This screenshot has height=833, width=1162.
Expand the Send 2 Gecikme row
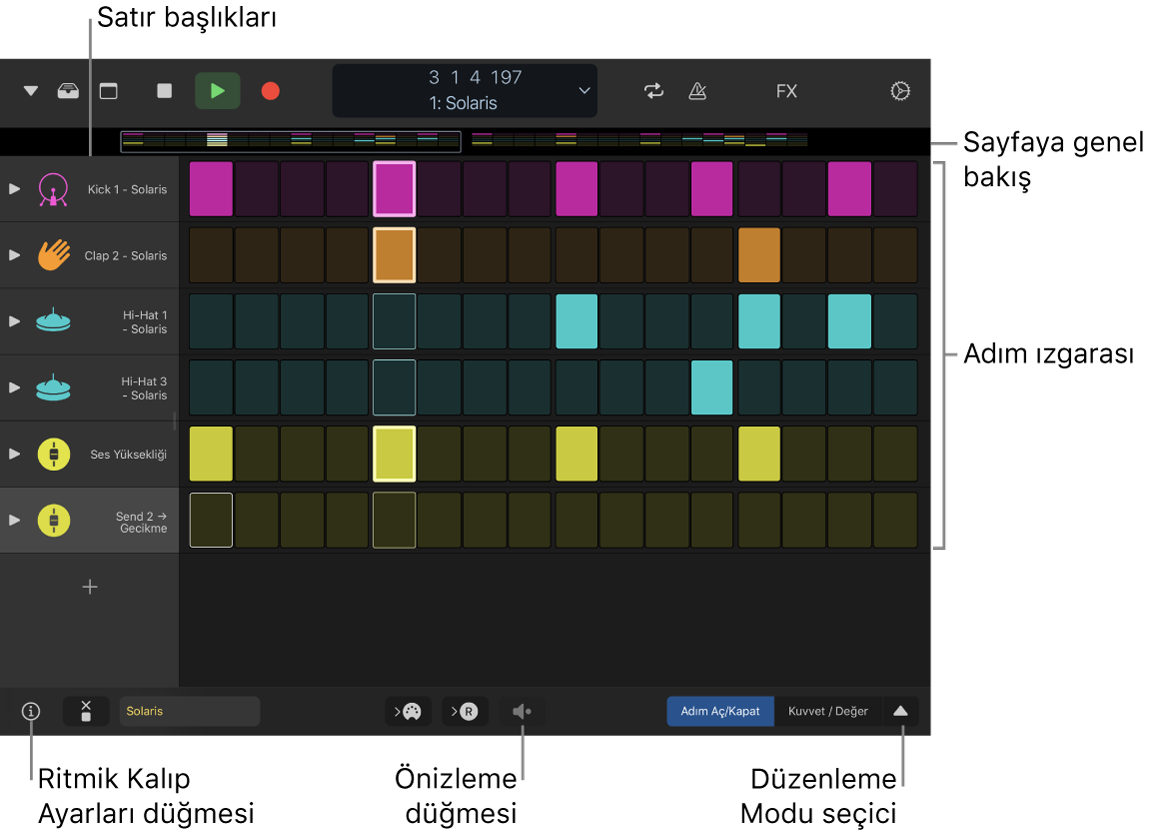click(14, 520)
